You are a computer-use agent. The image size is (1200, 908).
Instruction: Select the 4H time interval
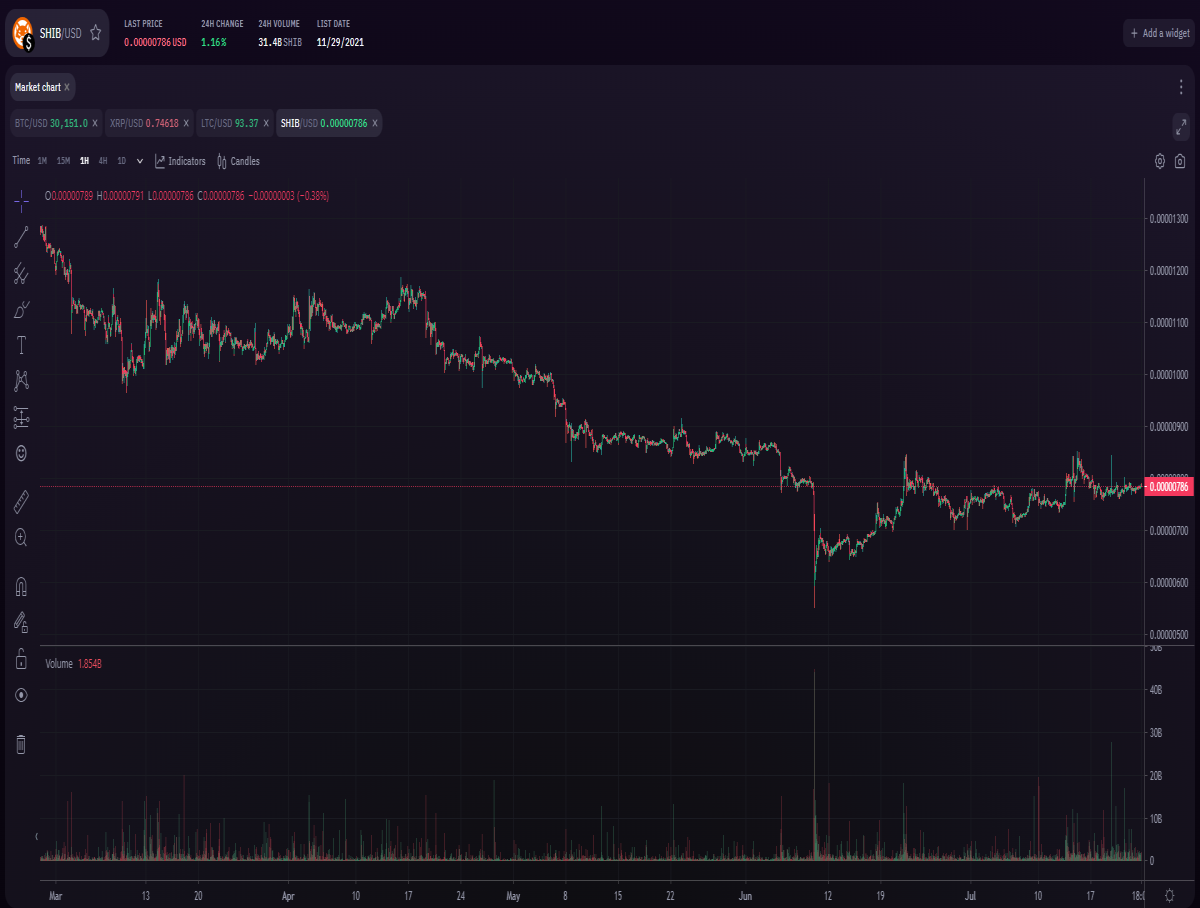coord(103,161)
